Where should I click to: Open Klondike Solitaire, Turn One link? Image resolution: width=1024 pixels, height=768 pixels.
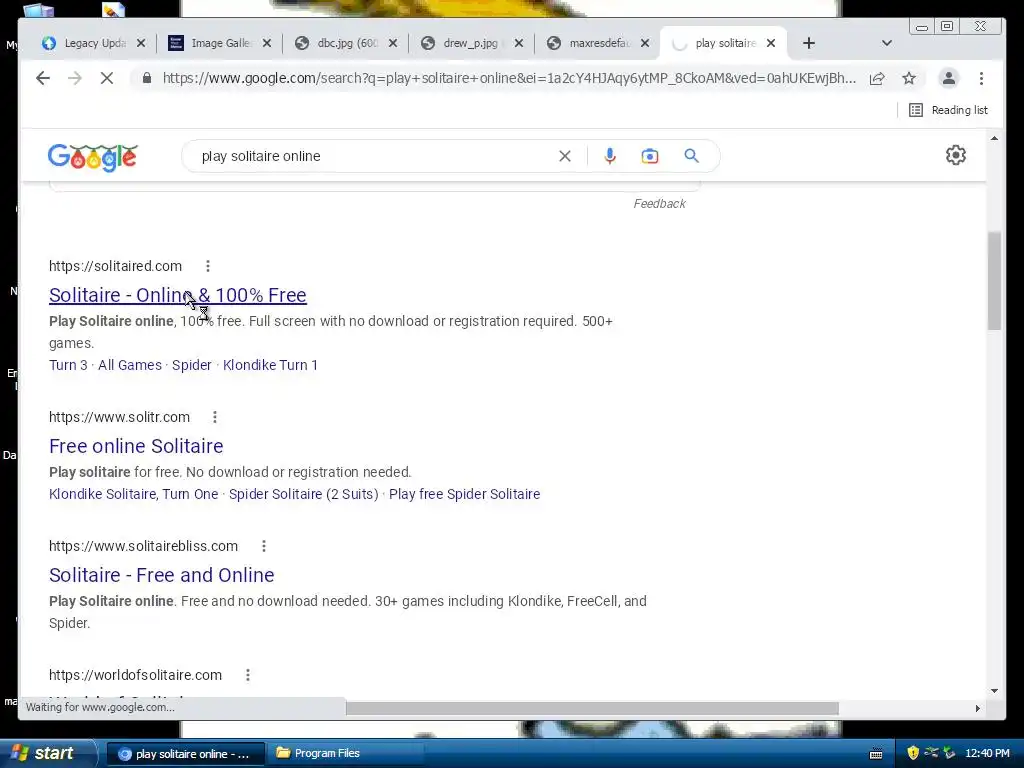(133, 494)
